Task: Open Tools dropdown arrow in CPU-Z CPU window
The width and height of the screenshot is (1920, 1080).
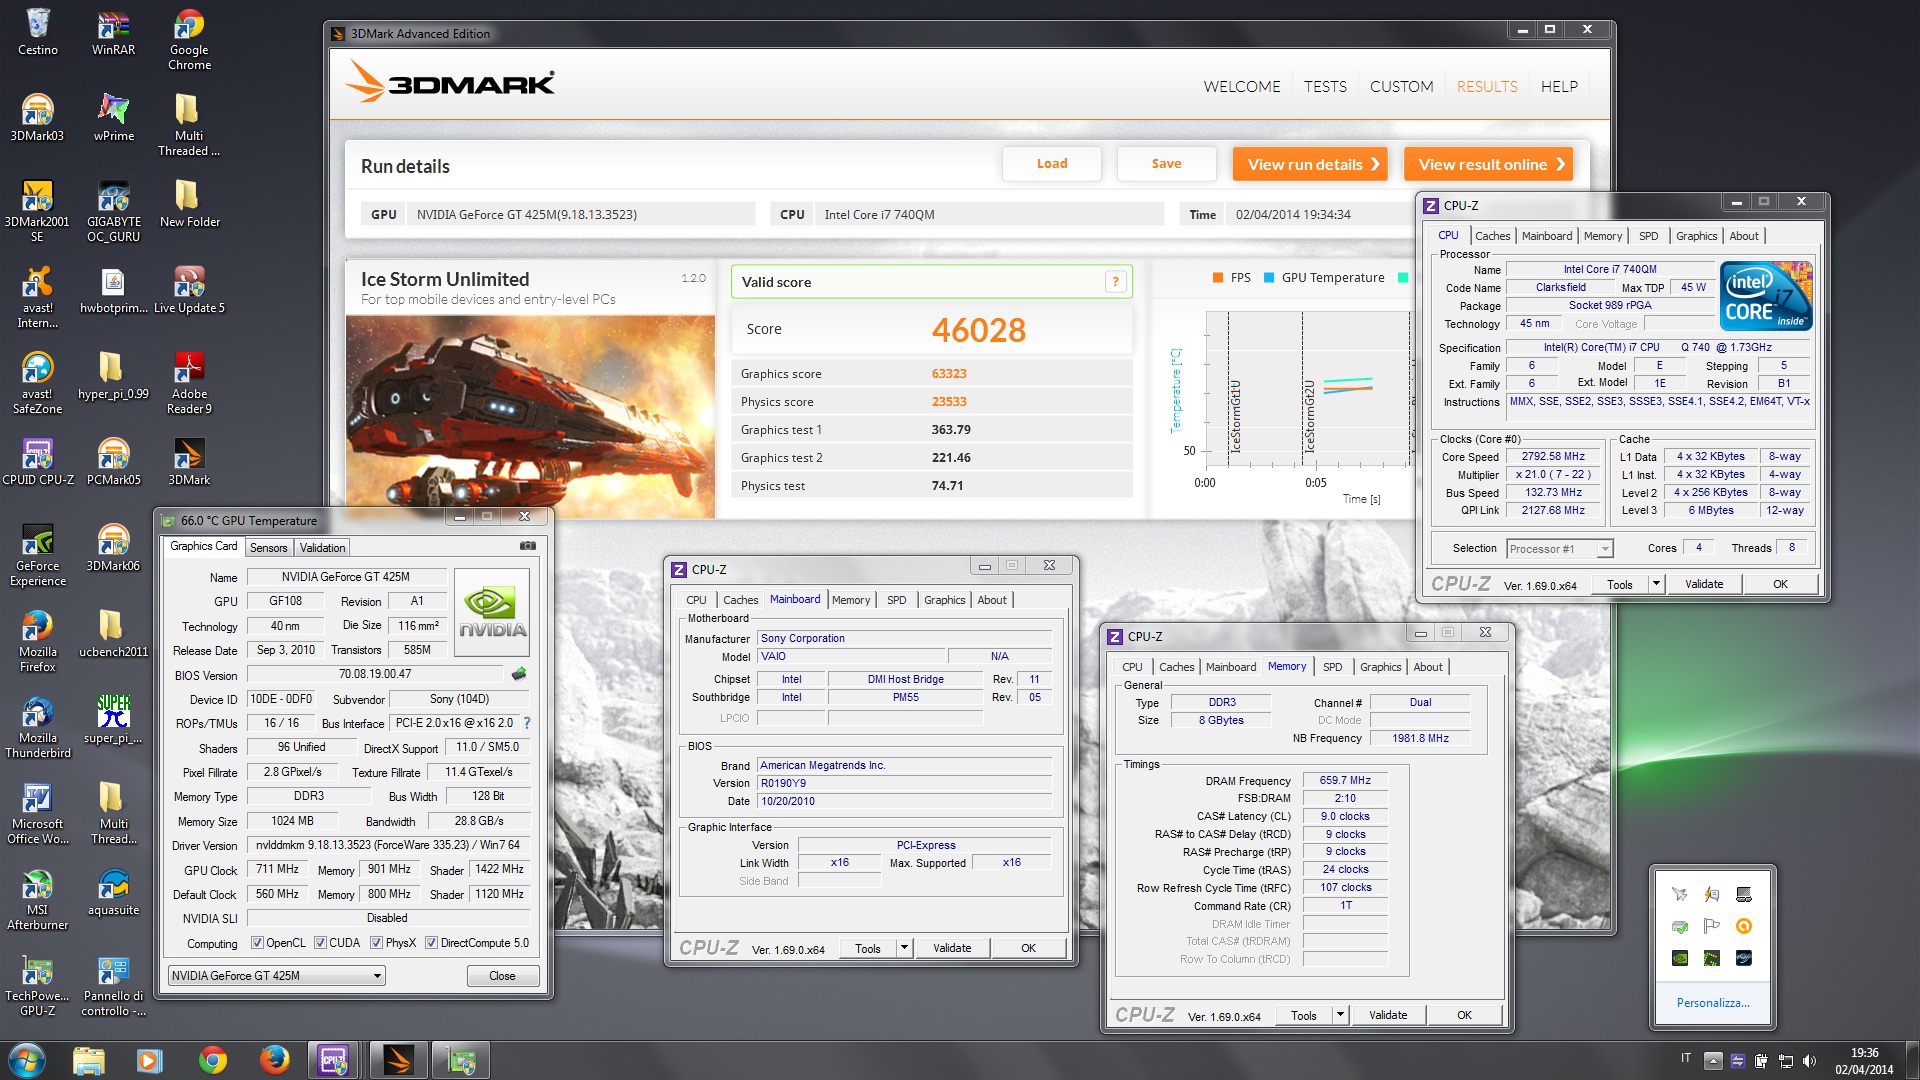Action: [x=1656, y=584]
